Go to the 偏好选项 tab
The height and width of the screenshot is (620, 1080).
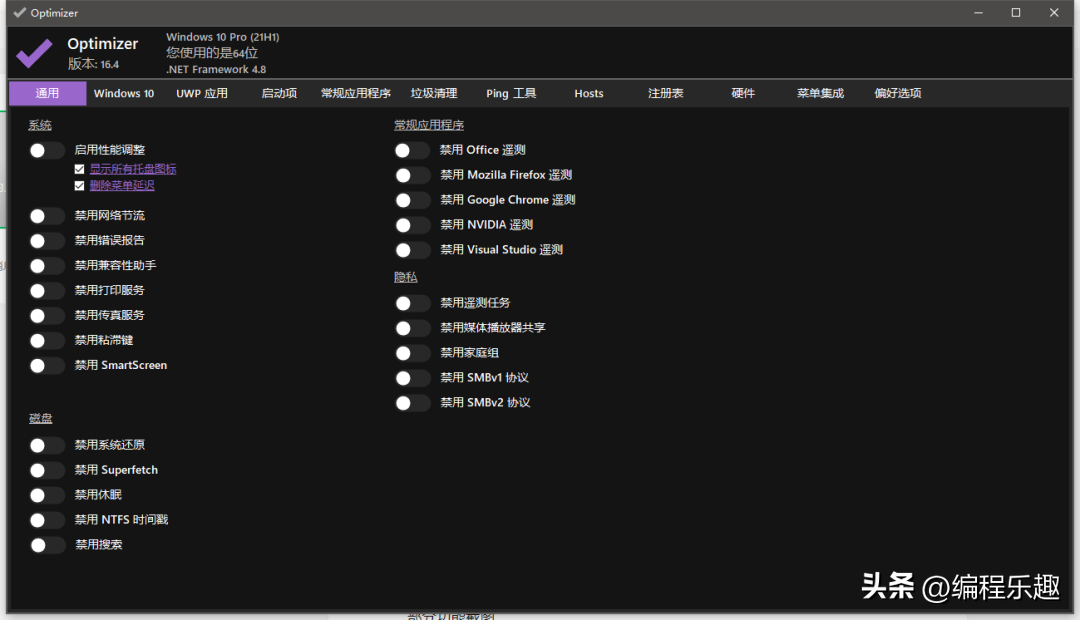(x=897, y=93)
